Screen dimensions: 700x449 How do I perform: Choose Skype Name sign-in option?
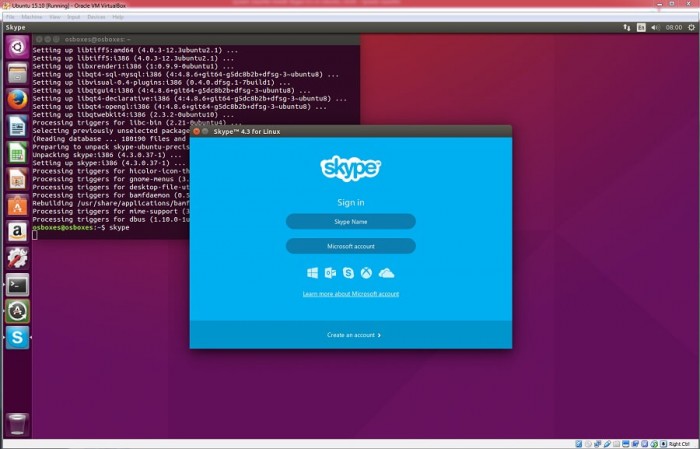[350, 221]
